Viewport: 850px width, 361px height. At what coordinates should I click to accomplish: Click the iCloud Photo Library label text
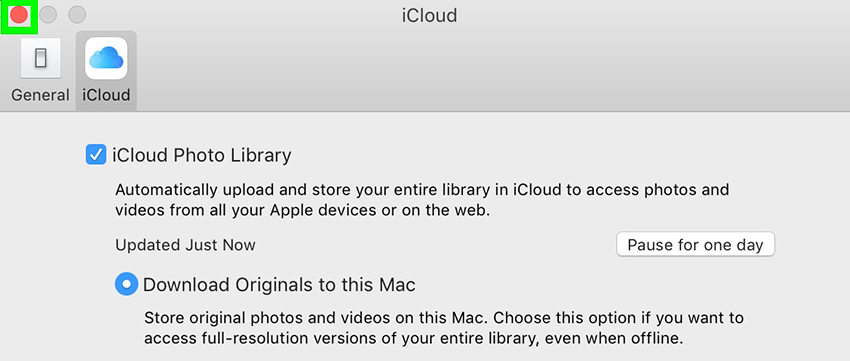click(x=202, y=156)
